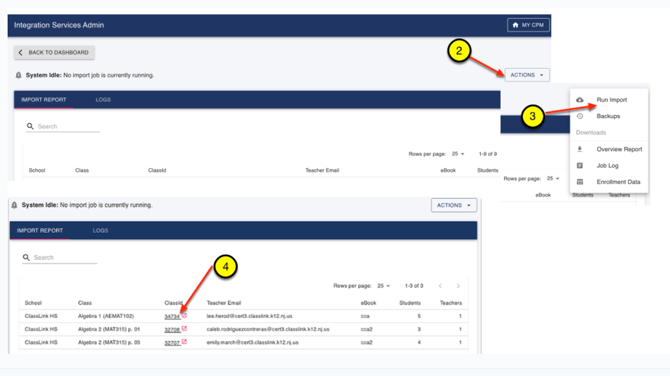The height and width of the screenshot is (376, 670).
Task: Sort by Teacher Email in upper table
Action: pyautogui.click(x=322, y=170)
